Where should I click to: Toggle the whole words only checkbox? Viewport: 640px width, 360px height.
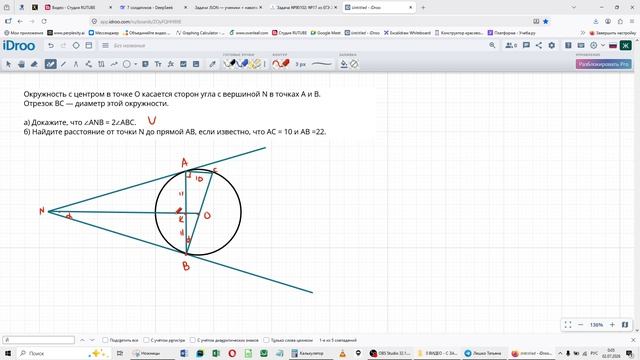(266, 340)
